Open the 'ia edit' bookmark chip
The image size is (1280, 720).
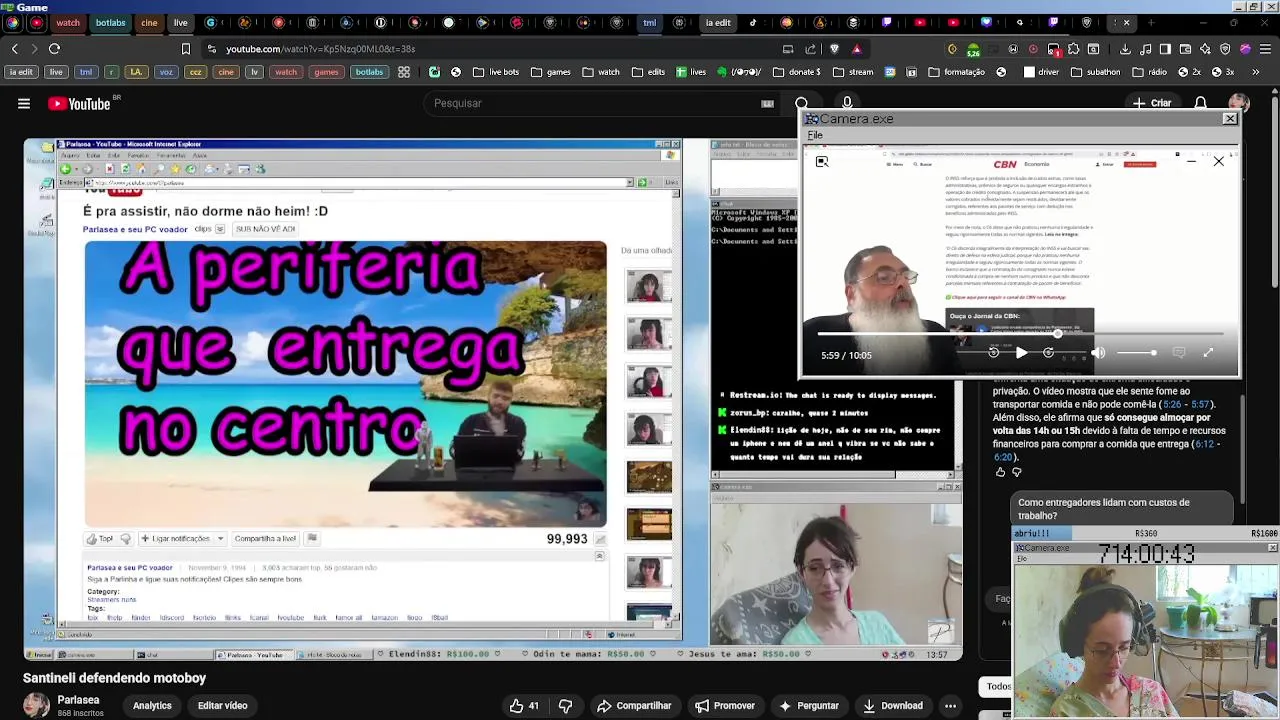coord(21,72)
